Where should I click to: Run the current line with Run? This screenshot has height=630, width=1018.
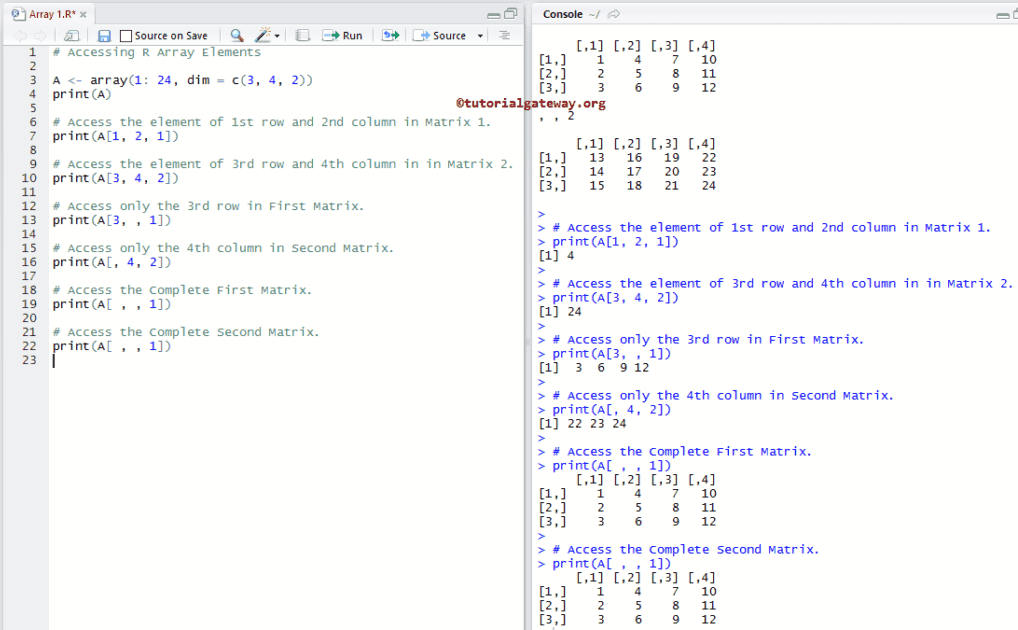tap(341, 34)
